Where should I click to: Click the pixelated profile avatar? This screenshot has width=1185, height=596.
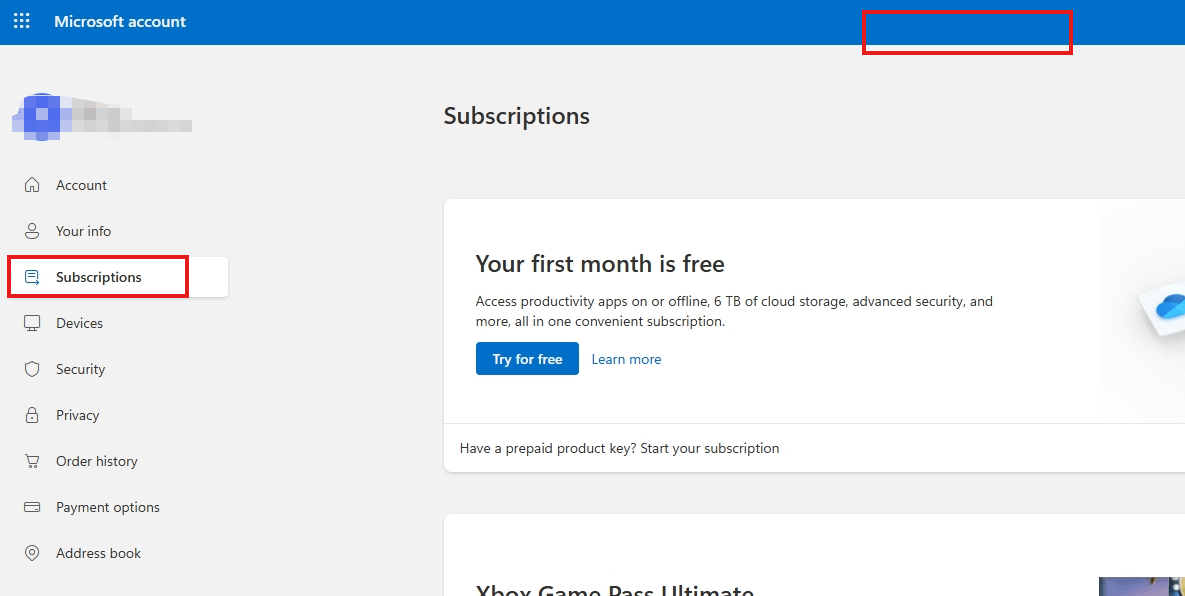pyautogui.click(x=42, y=117)
